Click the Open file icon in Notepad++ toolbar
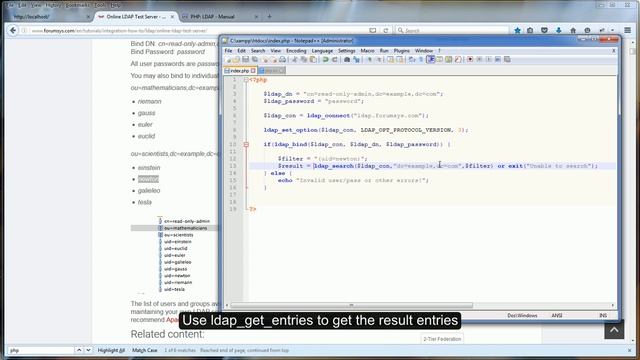 (x=236, y=60)
